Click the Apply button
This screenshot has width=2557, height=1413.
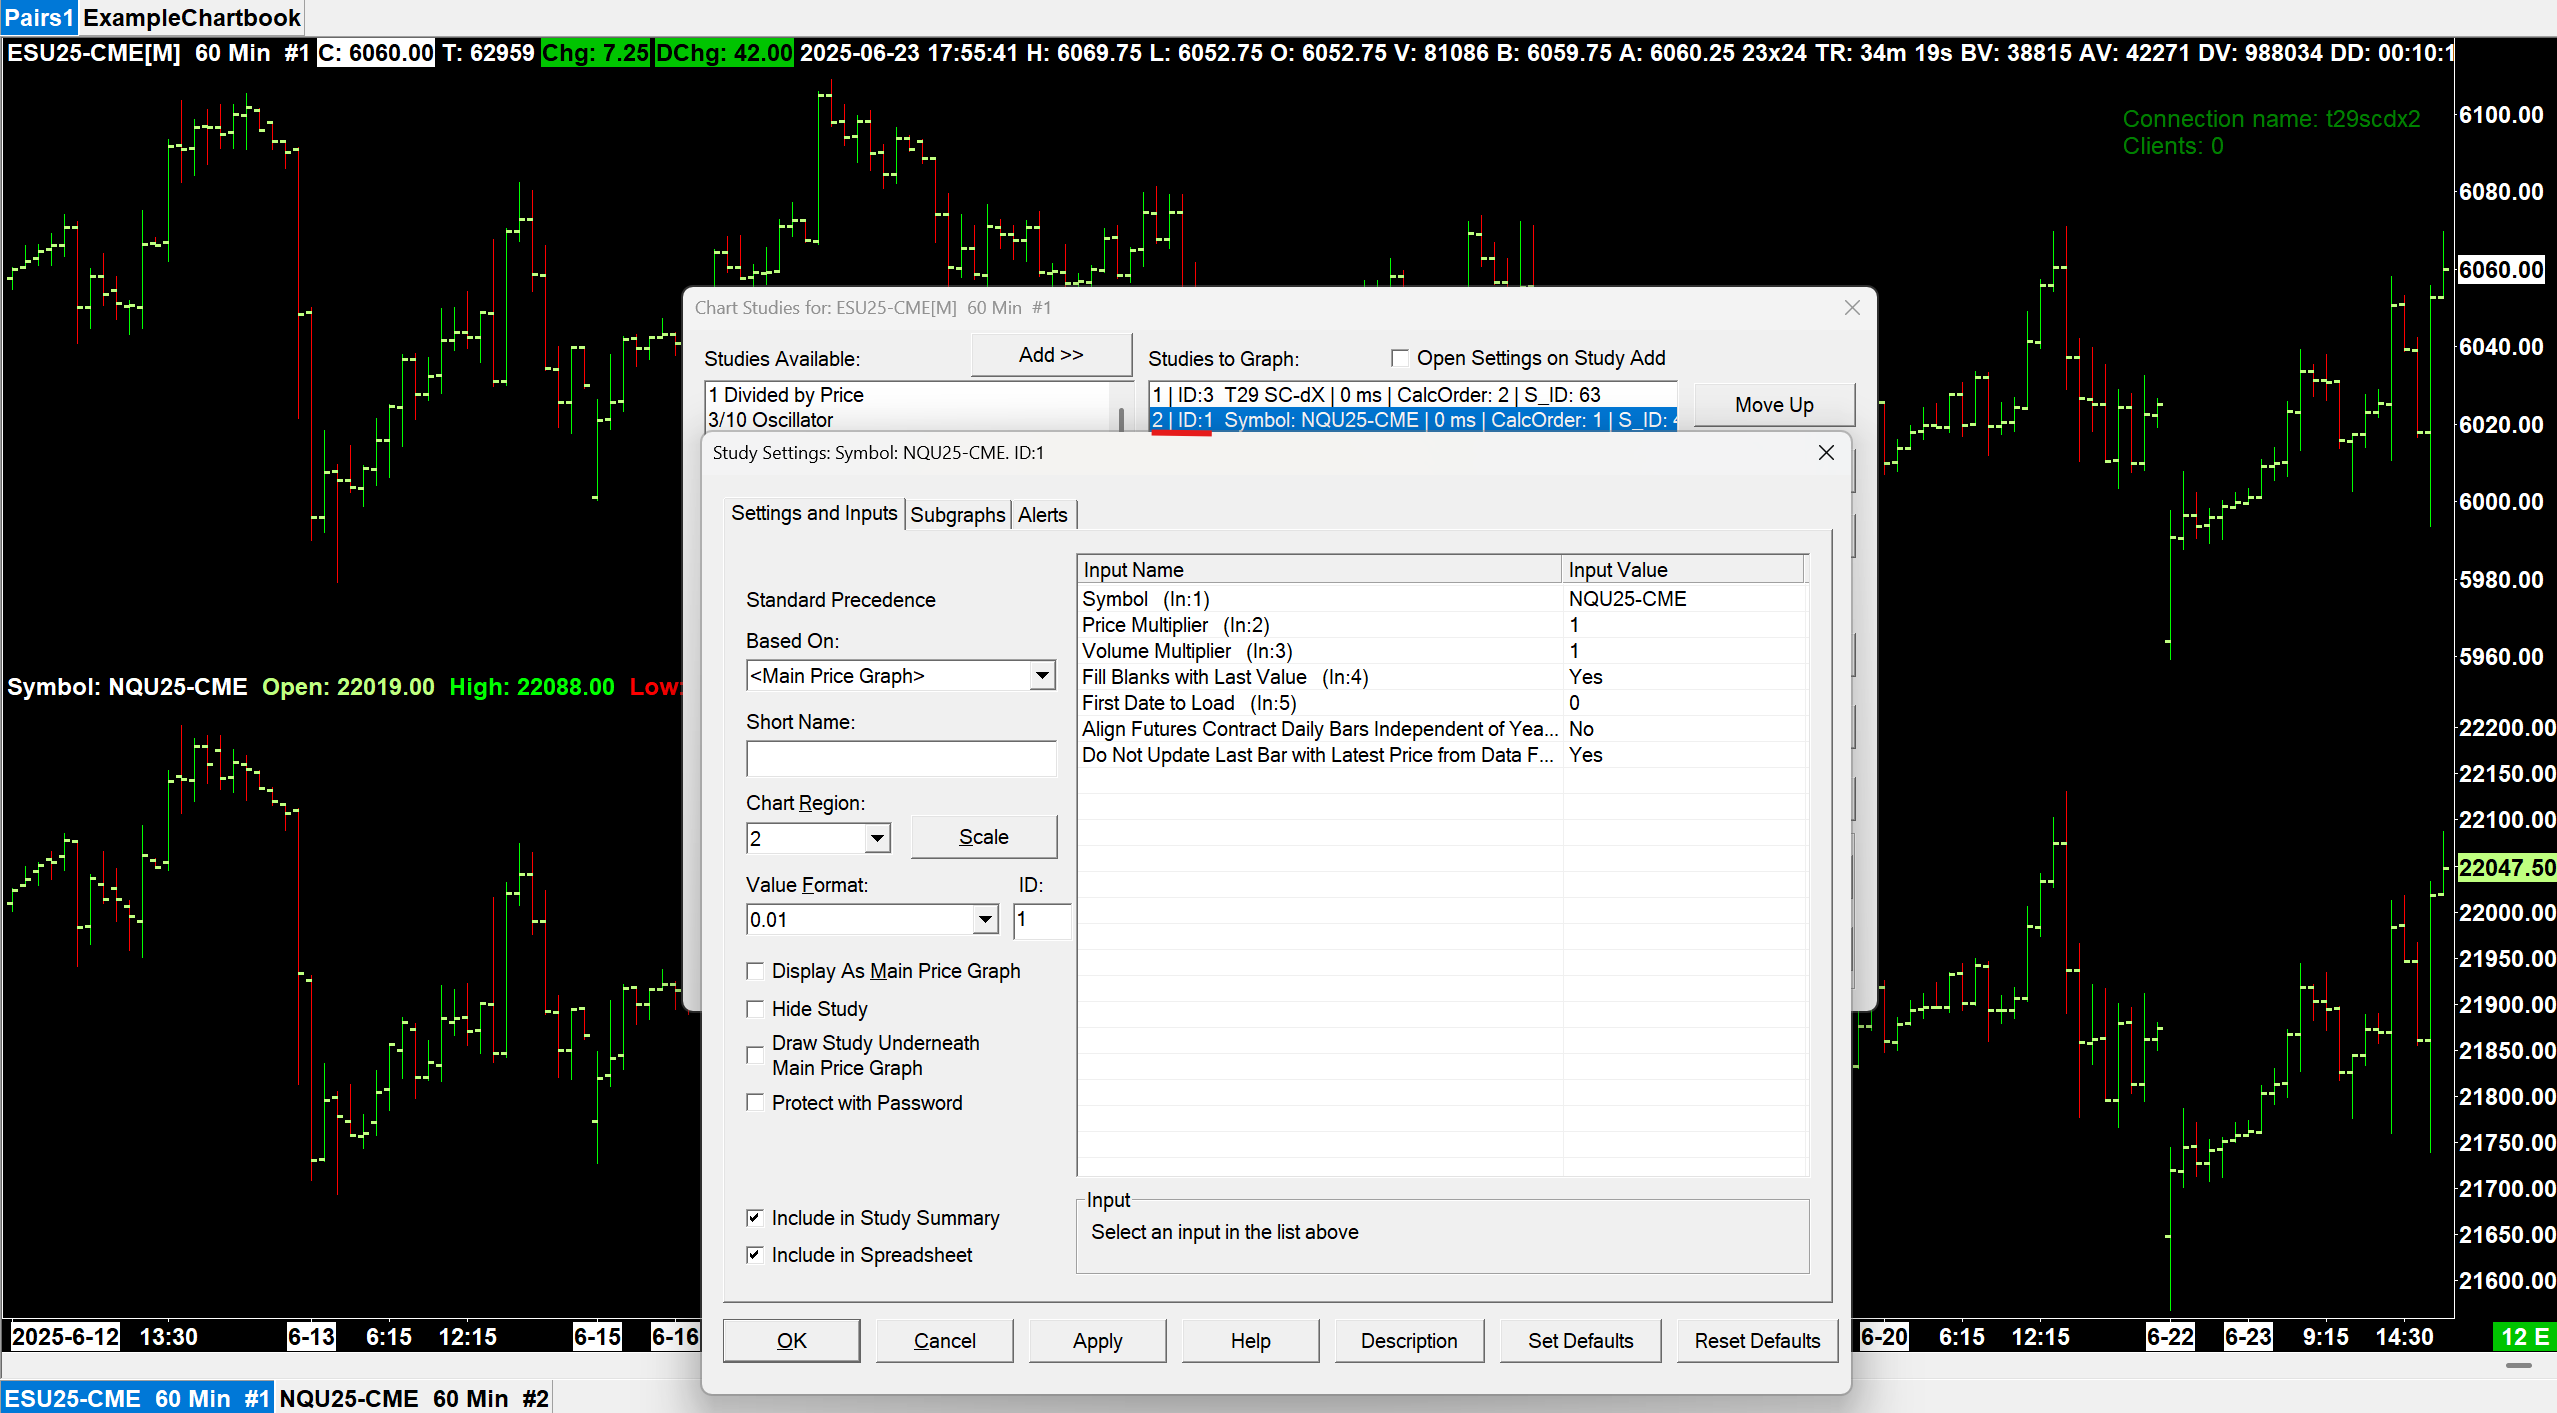(1097, 1341)
